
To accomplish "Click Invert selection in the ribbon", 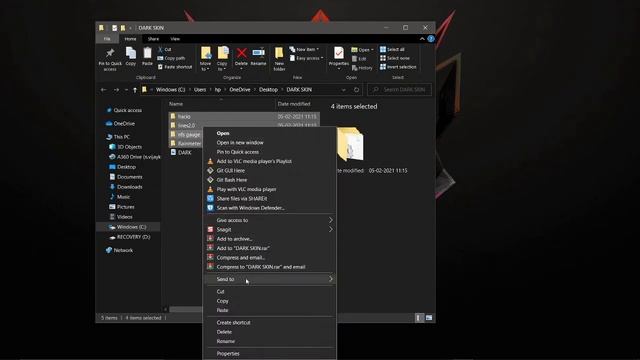I will coord(398,67).
